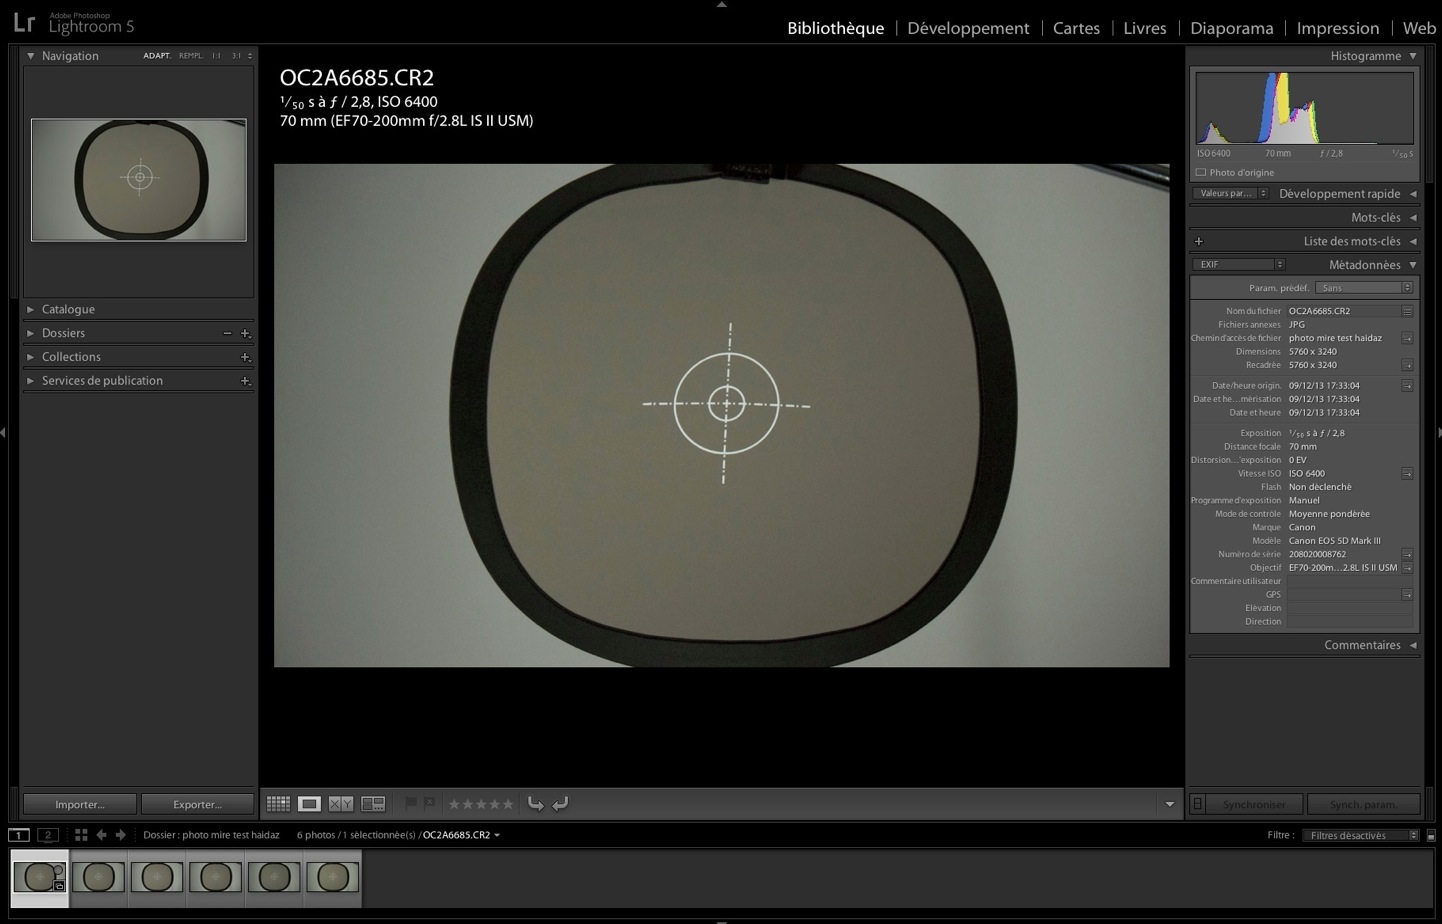Viewport: 1442px width, 924px height.
Task: Enable the 'Photo d'origine' checkbox
Action: click(x=1201, y=172)
